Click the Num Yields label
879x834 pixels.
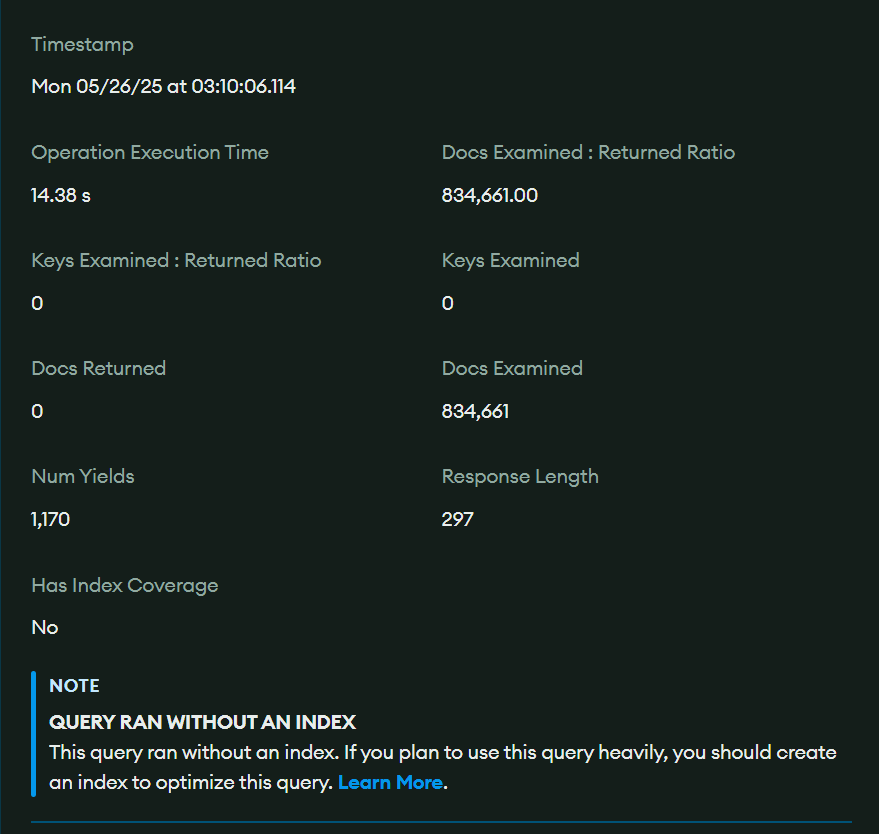tap(82, 477)
